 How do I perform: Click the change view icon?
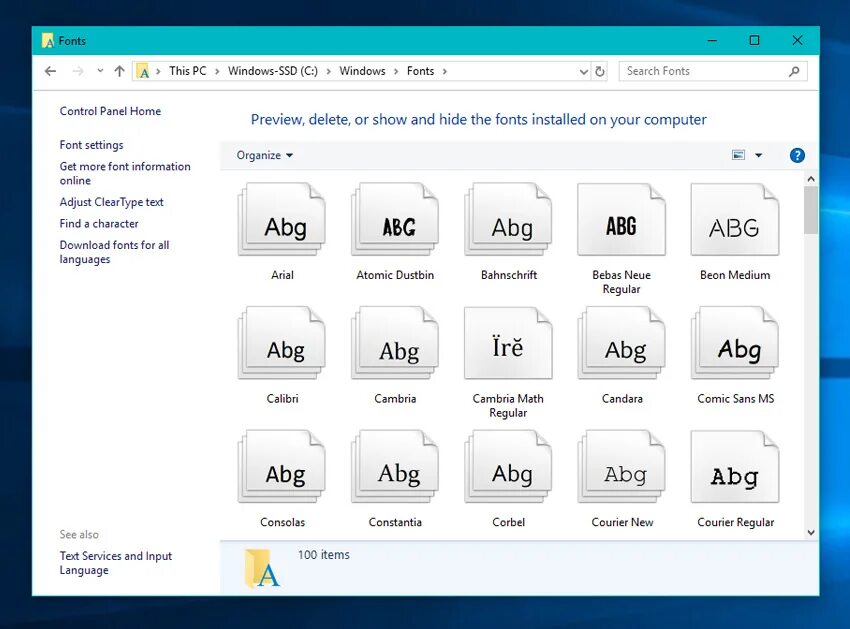(x=738, y=155)
